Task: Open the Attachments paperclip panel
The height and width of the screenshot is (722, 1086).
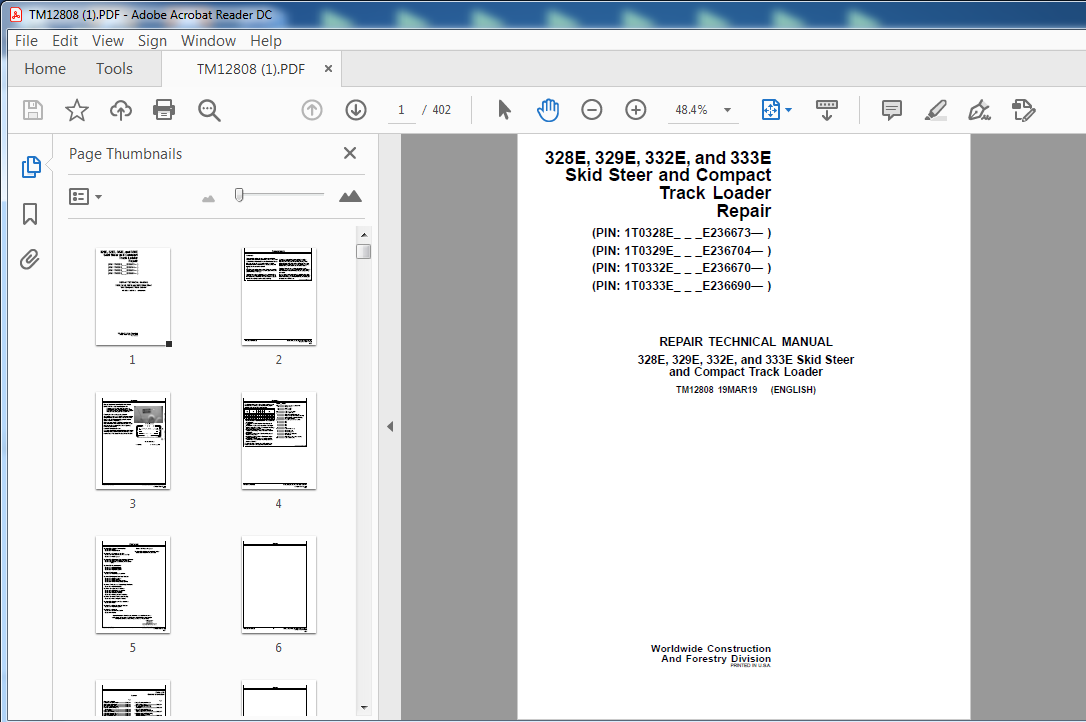Action: tap(30, 260)
